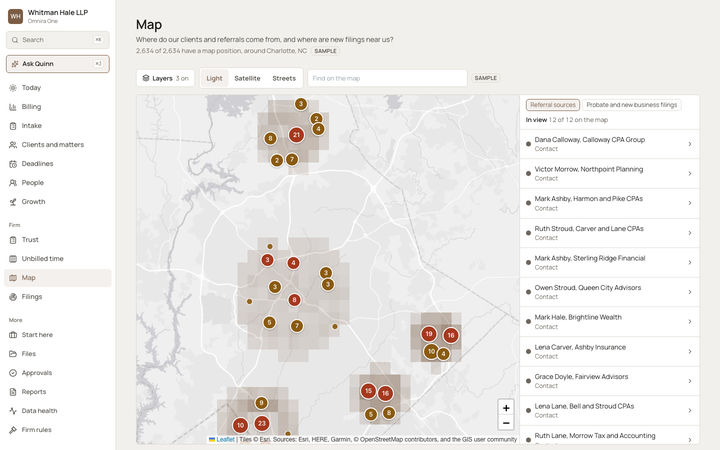Image resolution: width=720 pixels, height=450 pixels.
Task: Go to Clients and matters
Action: tap(58, 145)
